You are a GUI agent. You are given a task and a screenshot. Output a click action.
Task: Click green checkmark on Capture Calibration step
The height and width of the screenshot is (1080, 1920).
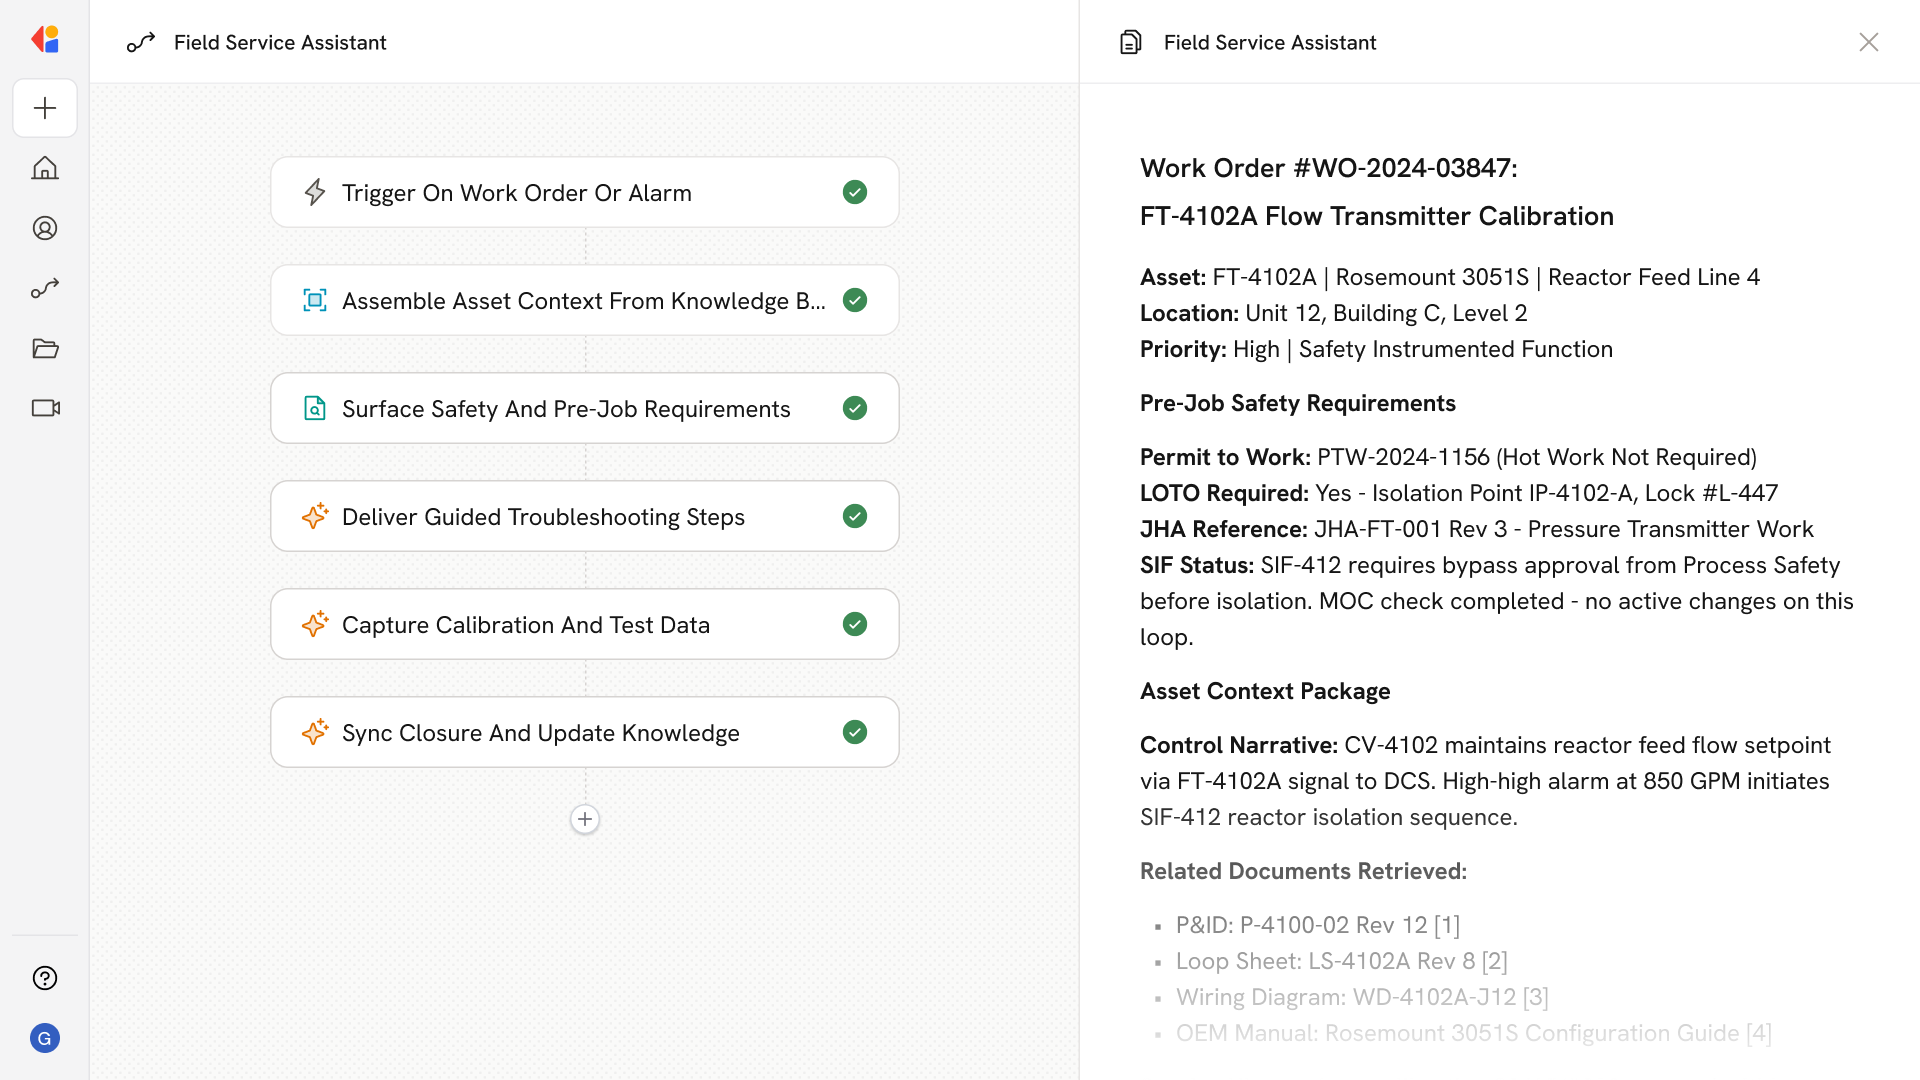pyautogui.click(x=854, y=624)
